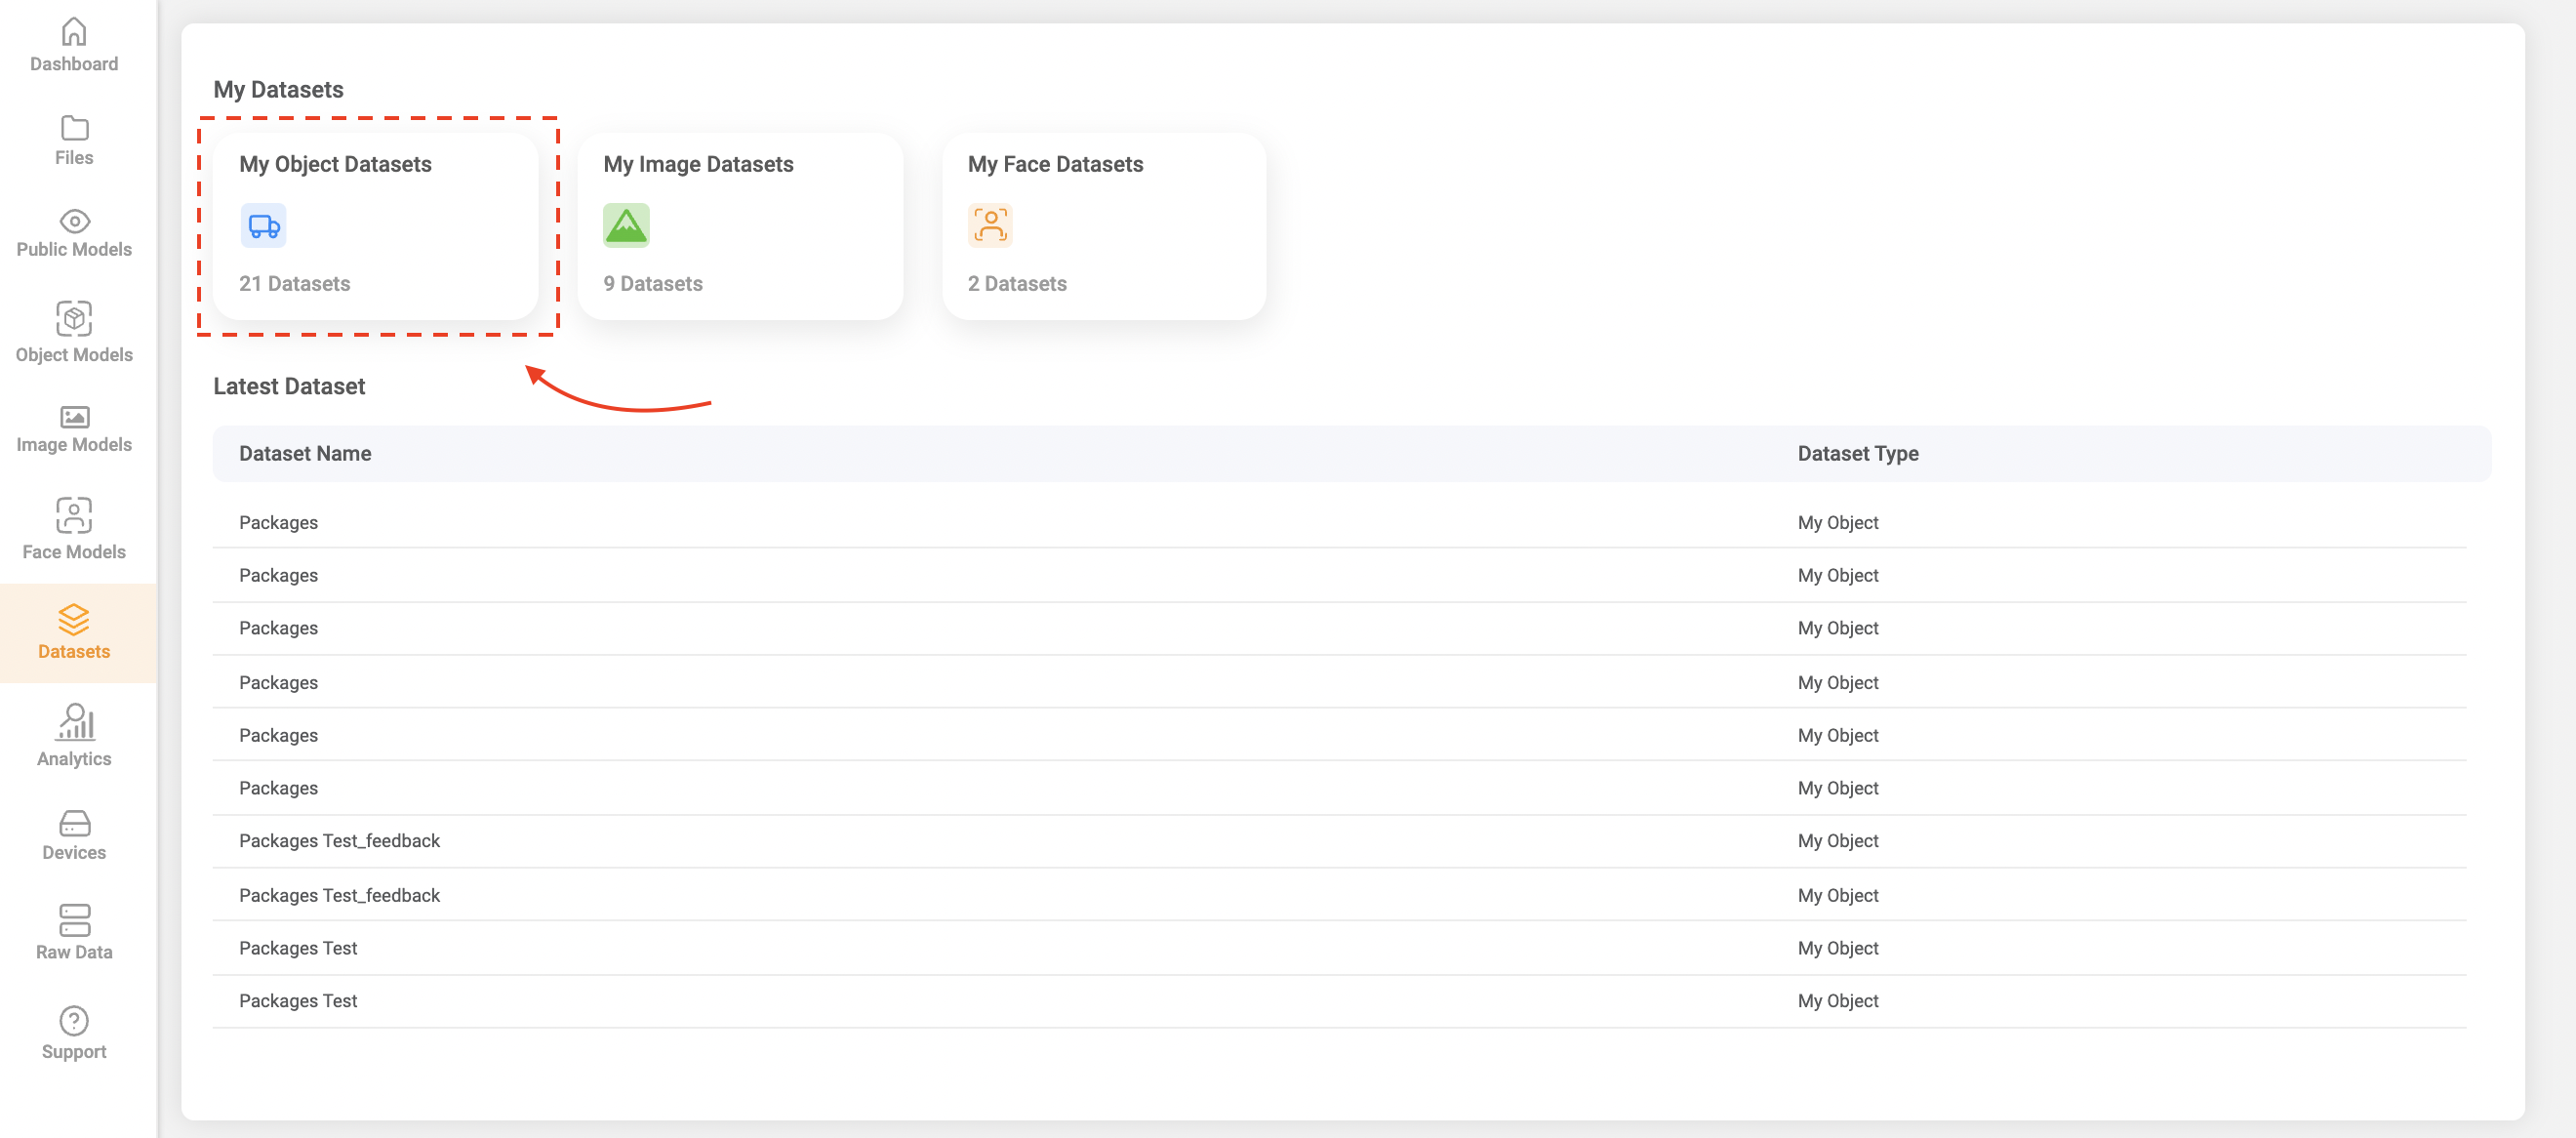2576x1138 pixels.
Task: Open the Dashboard home icon
Action: pyautogui.click(x=74, y=33)
